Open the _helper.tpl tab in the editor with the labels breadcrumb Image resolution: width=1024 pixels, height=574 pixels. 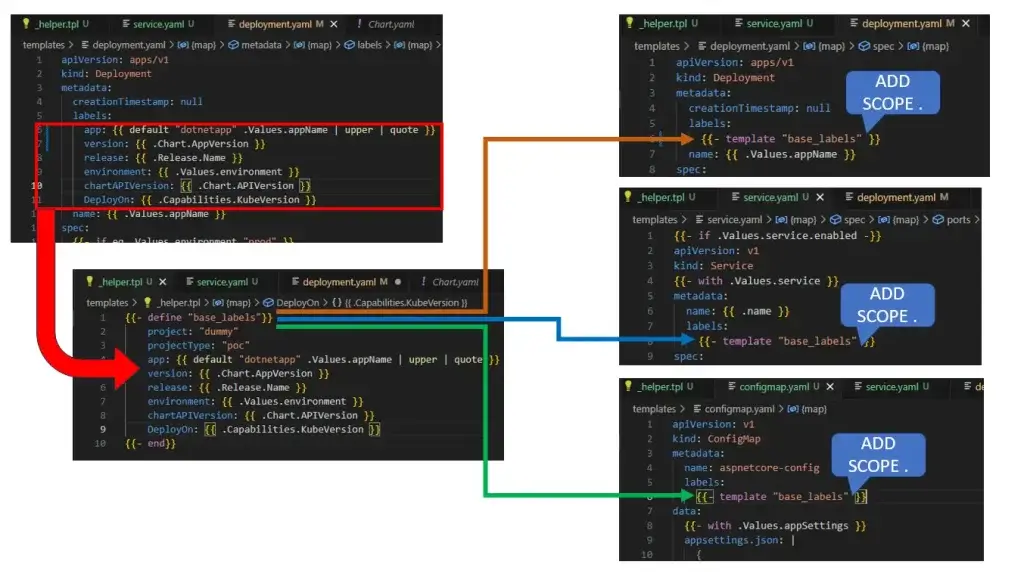click(56, 24)
